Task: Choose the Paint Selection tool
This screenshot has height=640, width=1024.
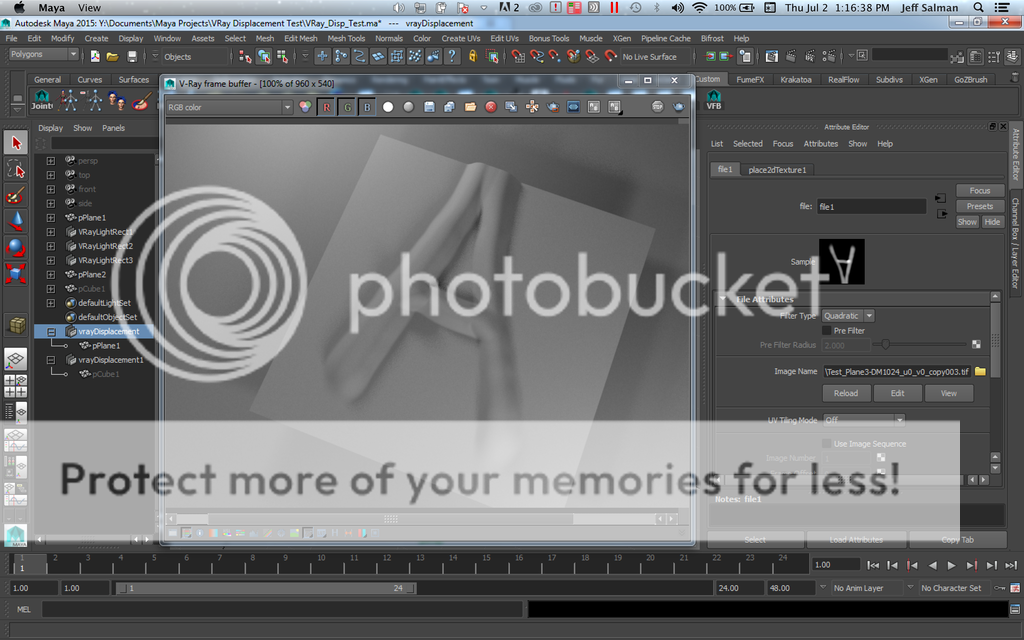Action: [x=16, y=195]
